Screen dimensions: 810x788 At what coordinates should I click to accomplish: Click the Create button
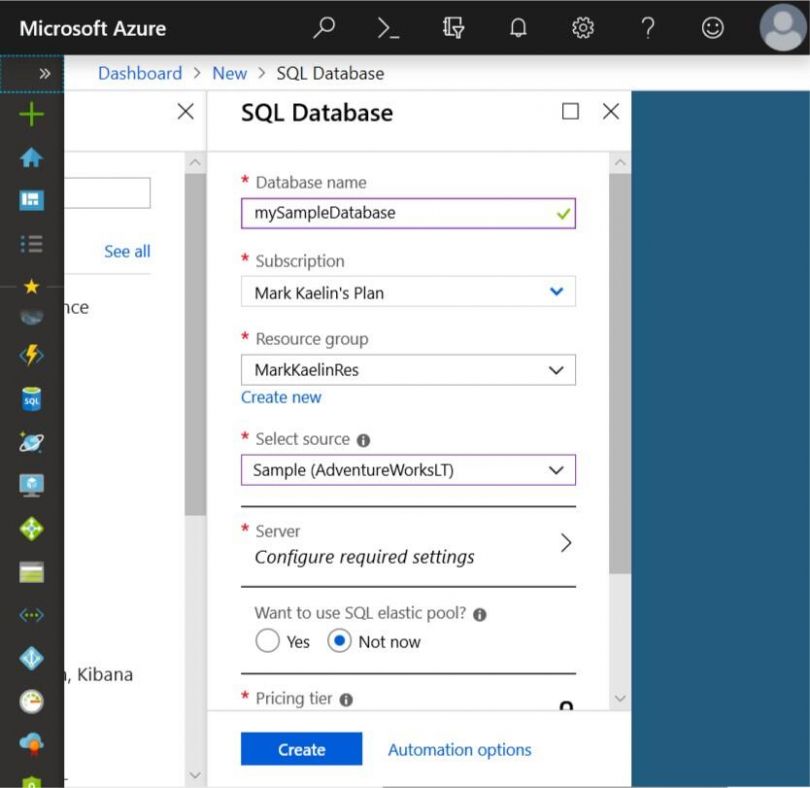click(x=301, y=748)
